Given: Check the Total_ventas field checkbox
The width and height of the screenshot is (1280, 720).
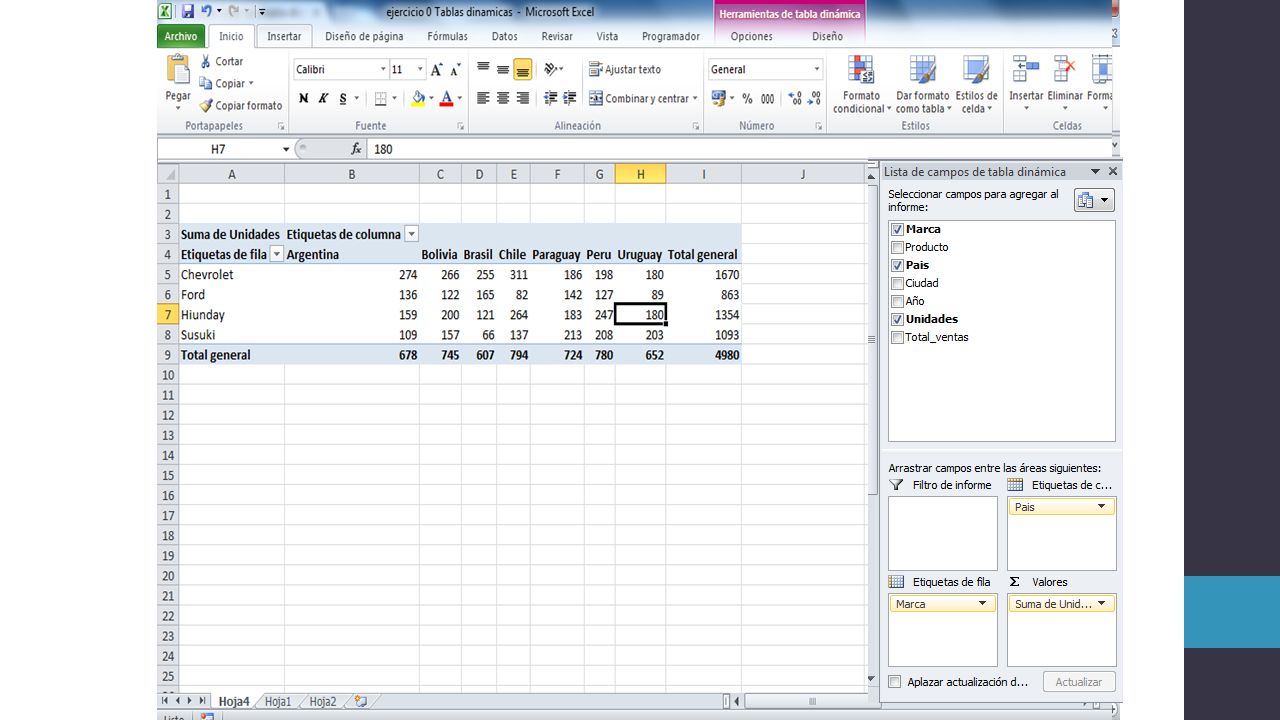Looking at the screenshot, I should click(897, 337).
